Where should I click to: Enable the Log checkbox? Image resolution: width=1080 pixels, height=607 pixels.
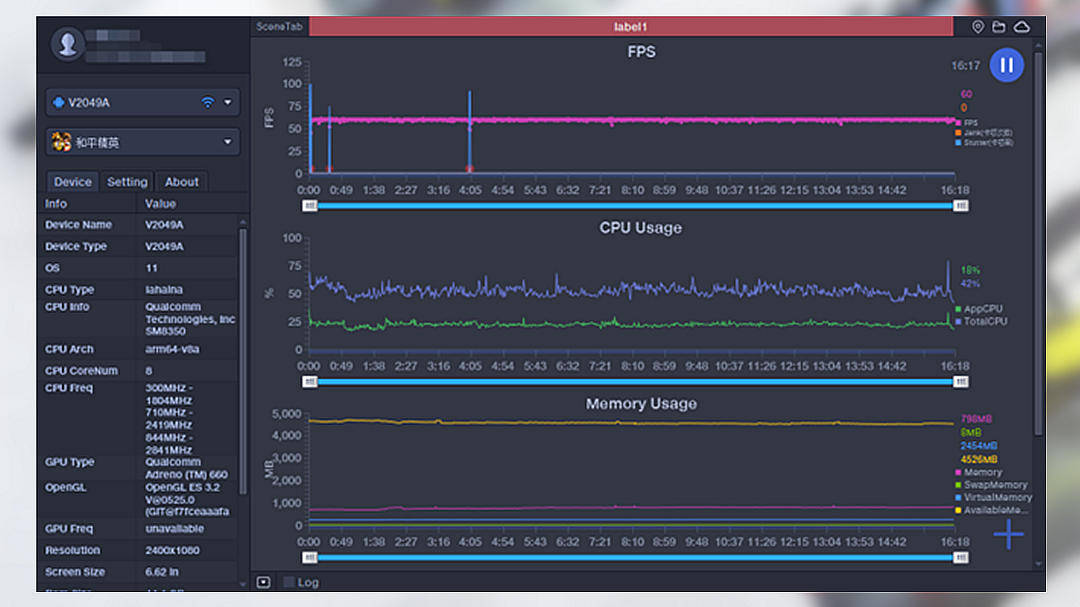(x=289, y=582)
